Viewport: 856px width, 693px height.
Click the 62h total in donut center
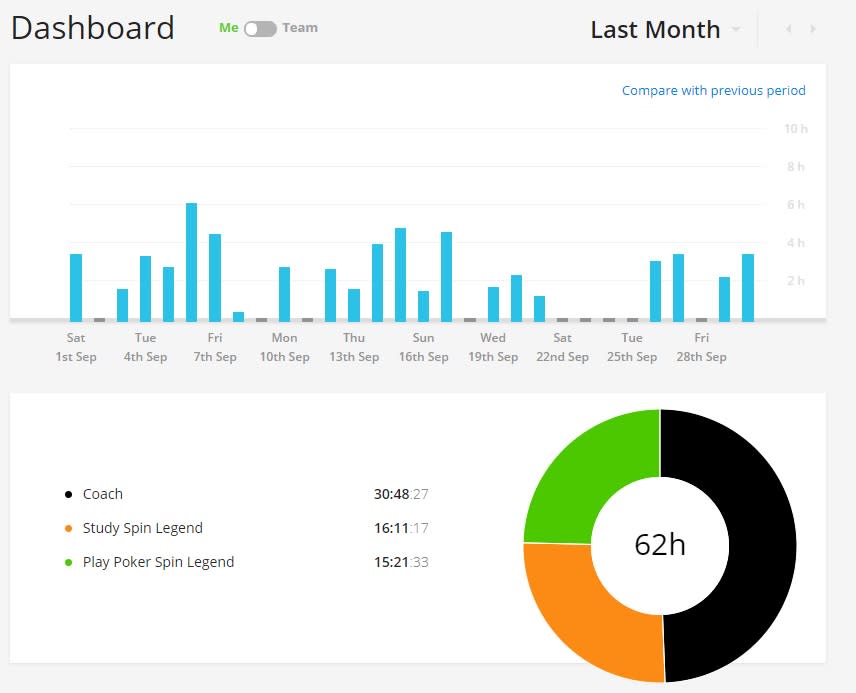(x=659, y=545)
